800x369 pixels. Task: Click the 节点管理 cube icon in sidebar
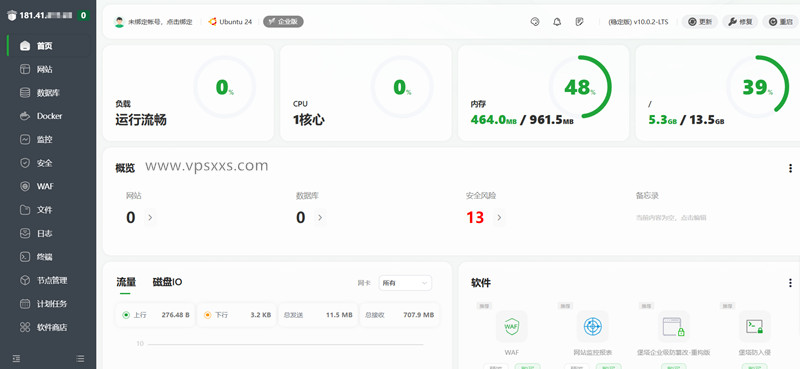25,281
